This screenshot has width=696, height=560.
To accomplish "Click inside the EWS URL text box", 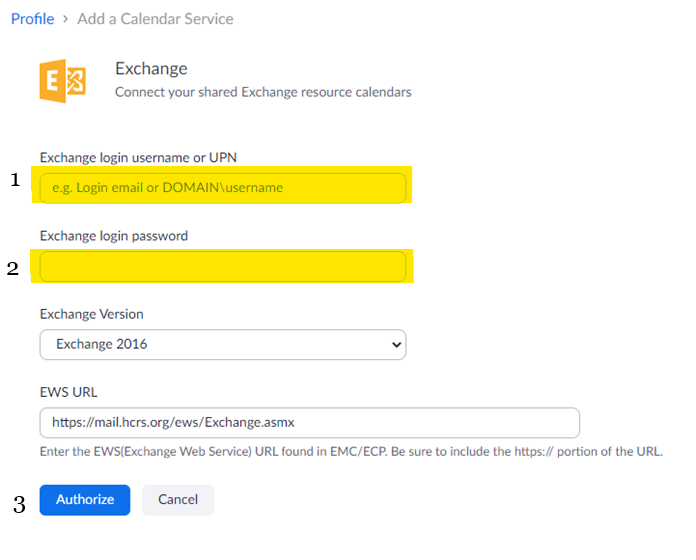I will point(309,423).
